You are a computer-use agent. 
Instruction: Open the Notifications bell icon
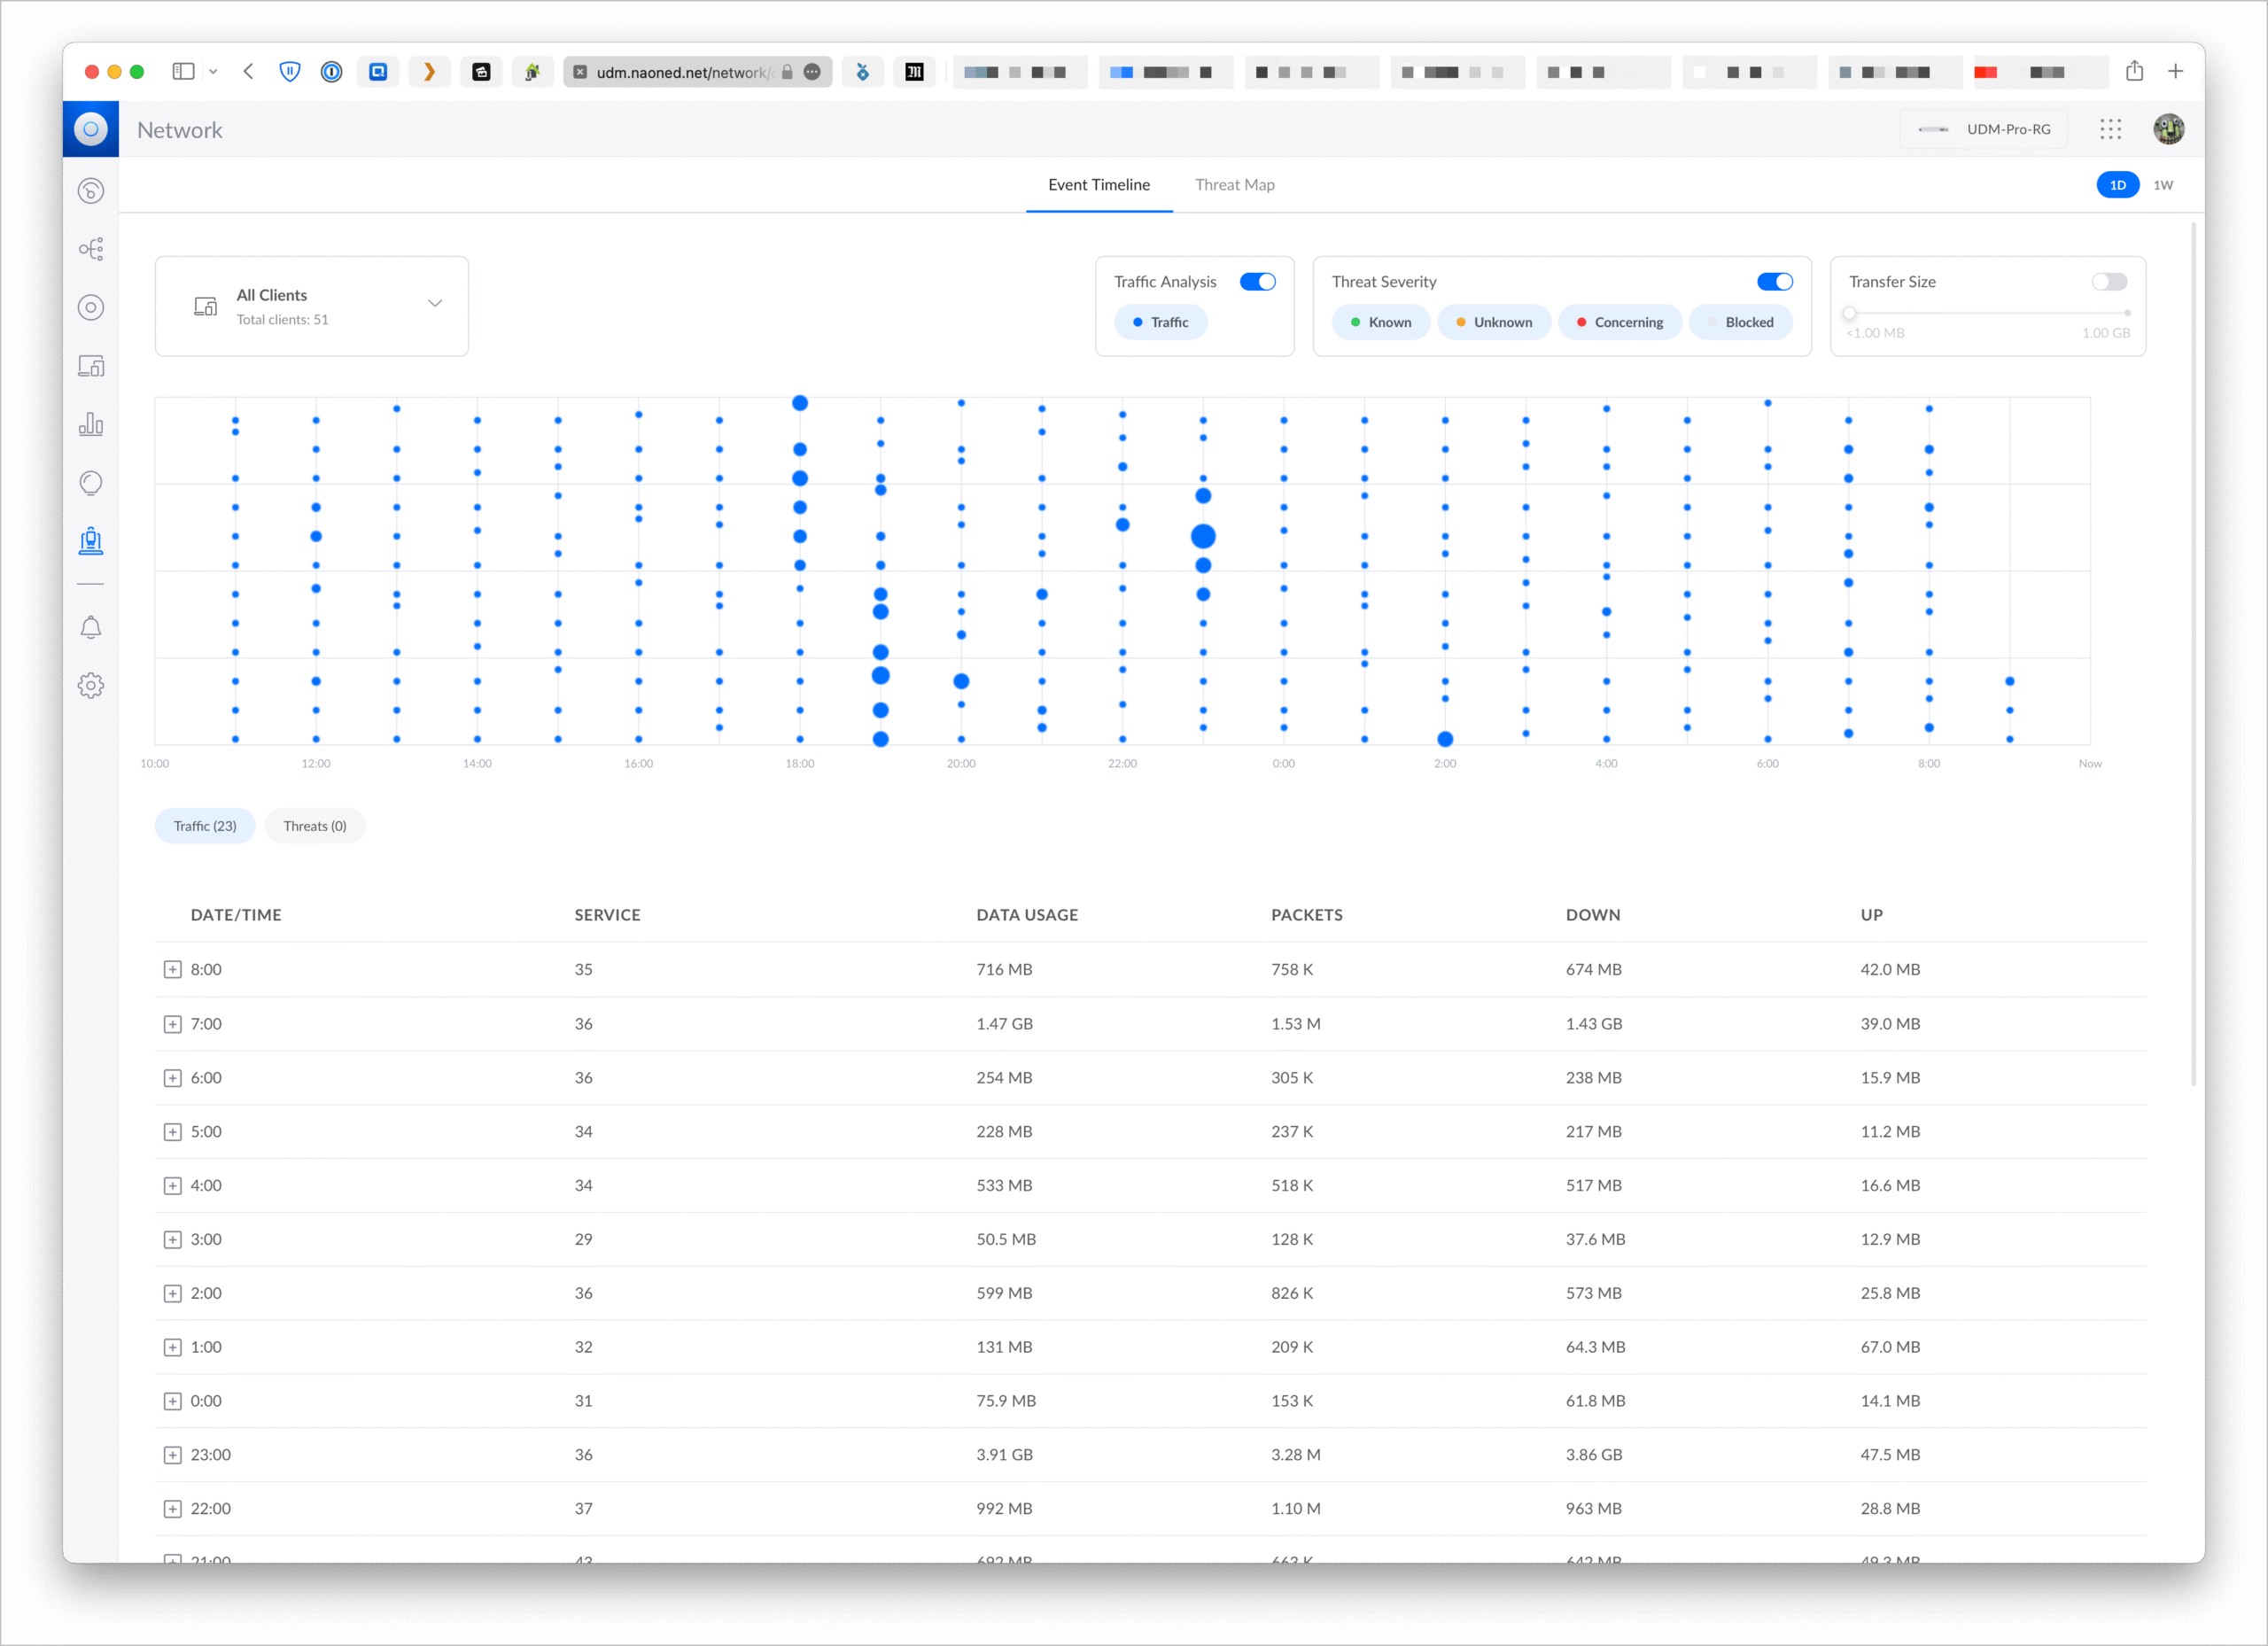(91, 627)
